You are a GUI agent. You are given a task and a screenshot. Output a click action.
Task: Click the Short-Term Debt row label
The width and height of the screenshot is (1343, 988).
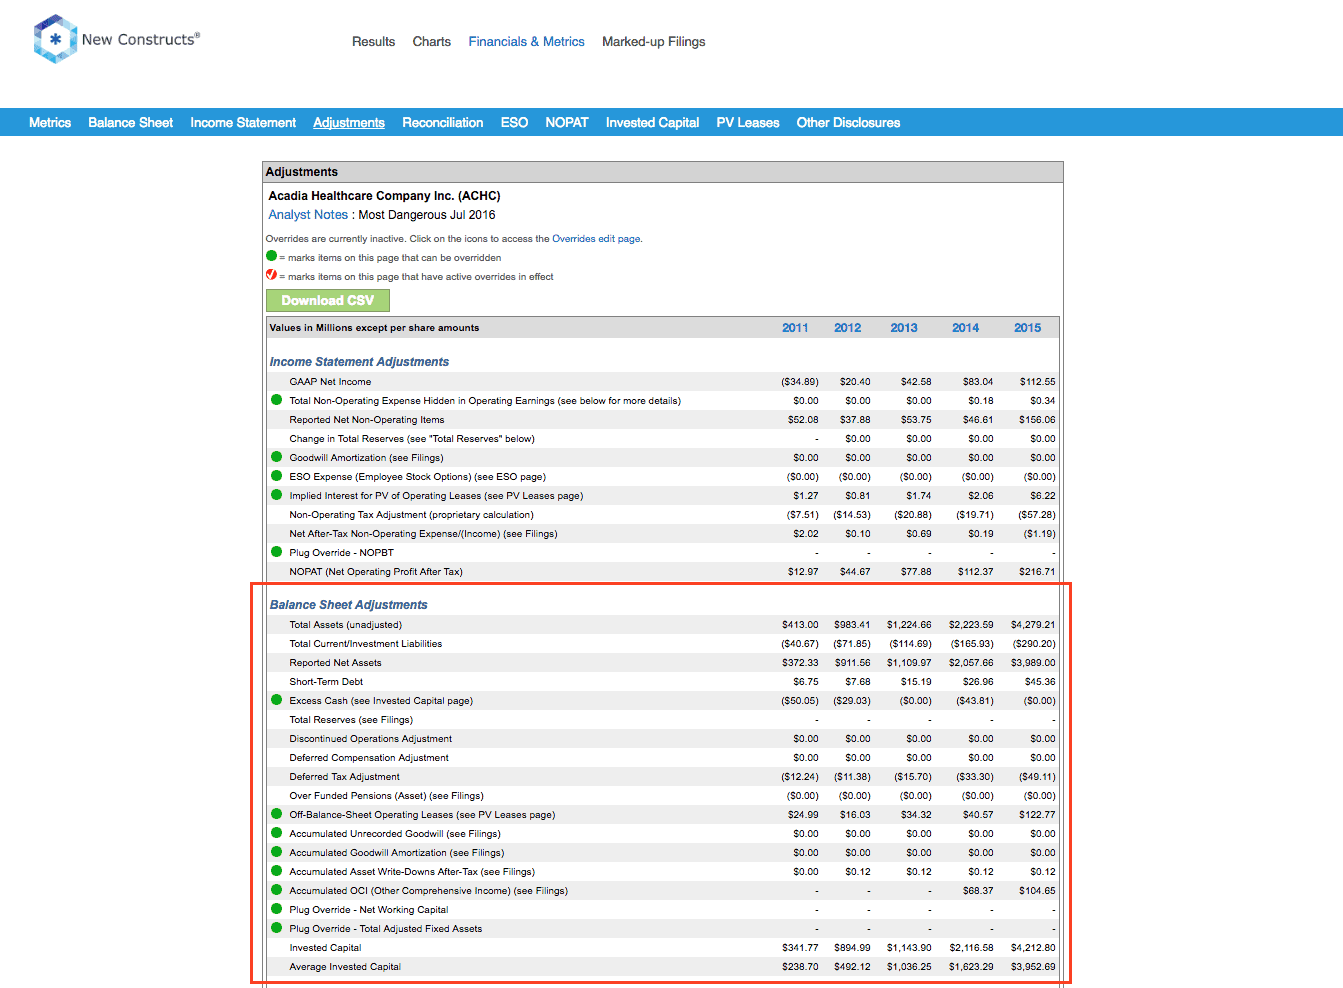(326, 682)
